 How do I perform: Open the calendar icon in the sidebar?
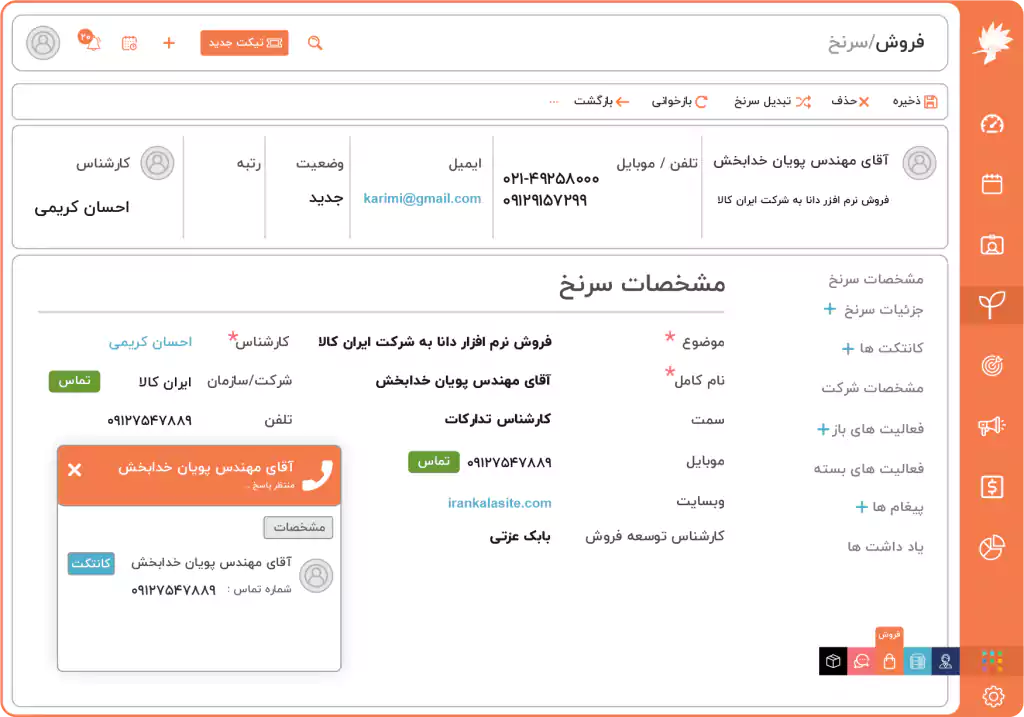pyautogui.click(x=992, y=184)
